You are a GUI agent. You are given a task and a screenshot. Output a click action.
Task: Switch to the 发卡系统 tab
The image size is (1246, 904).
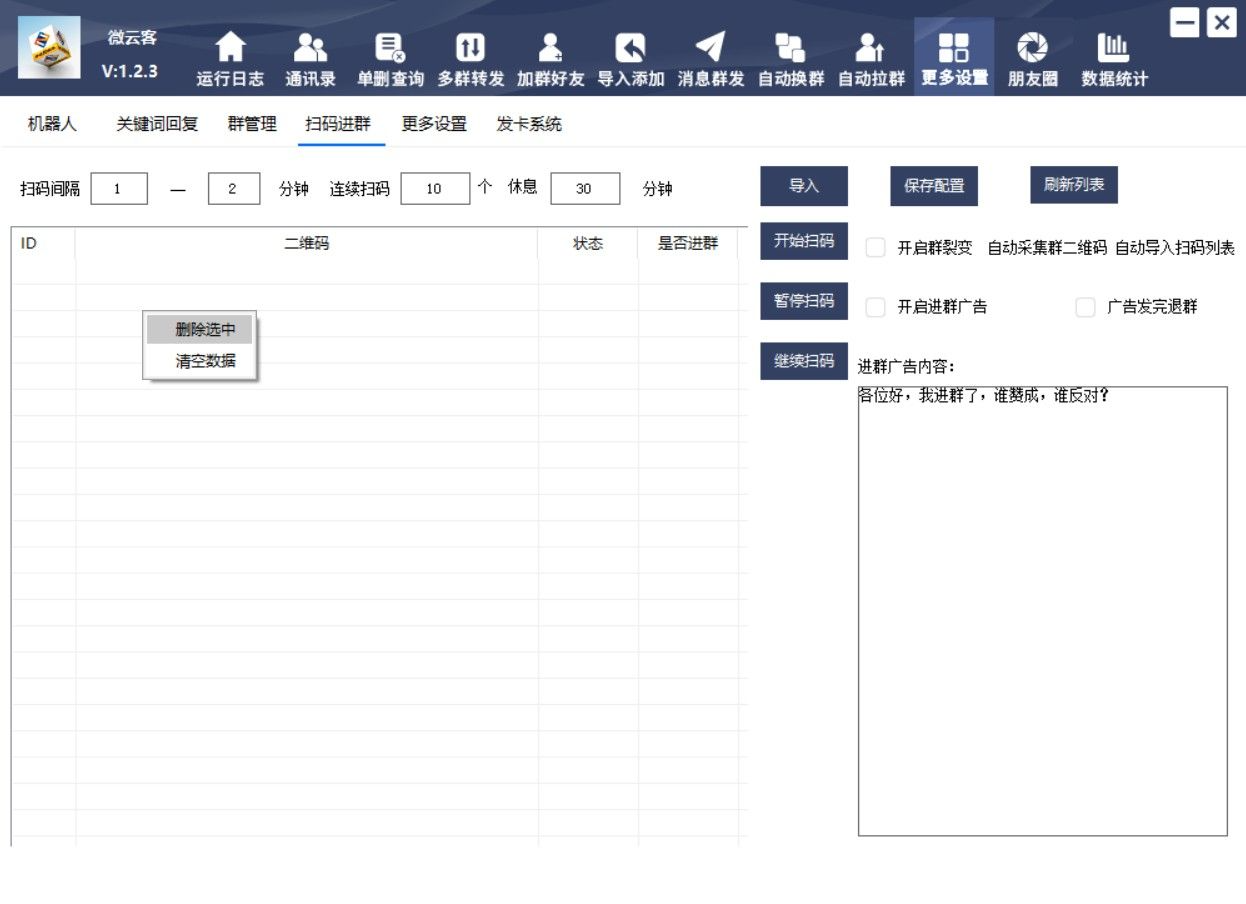(x=529, y=124)
